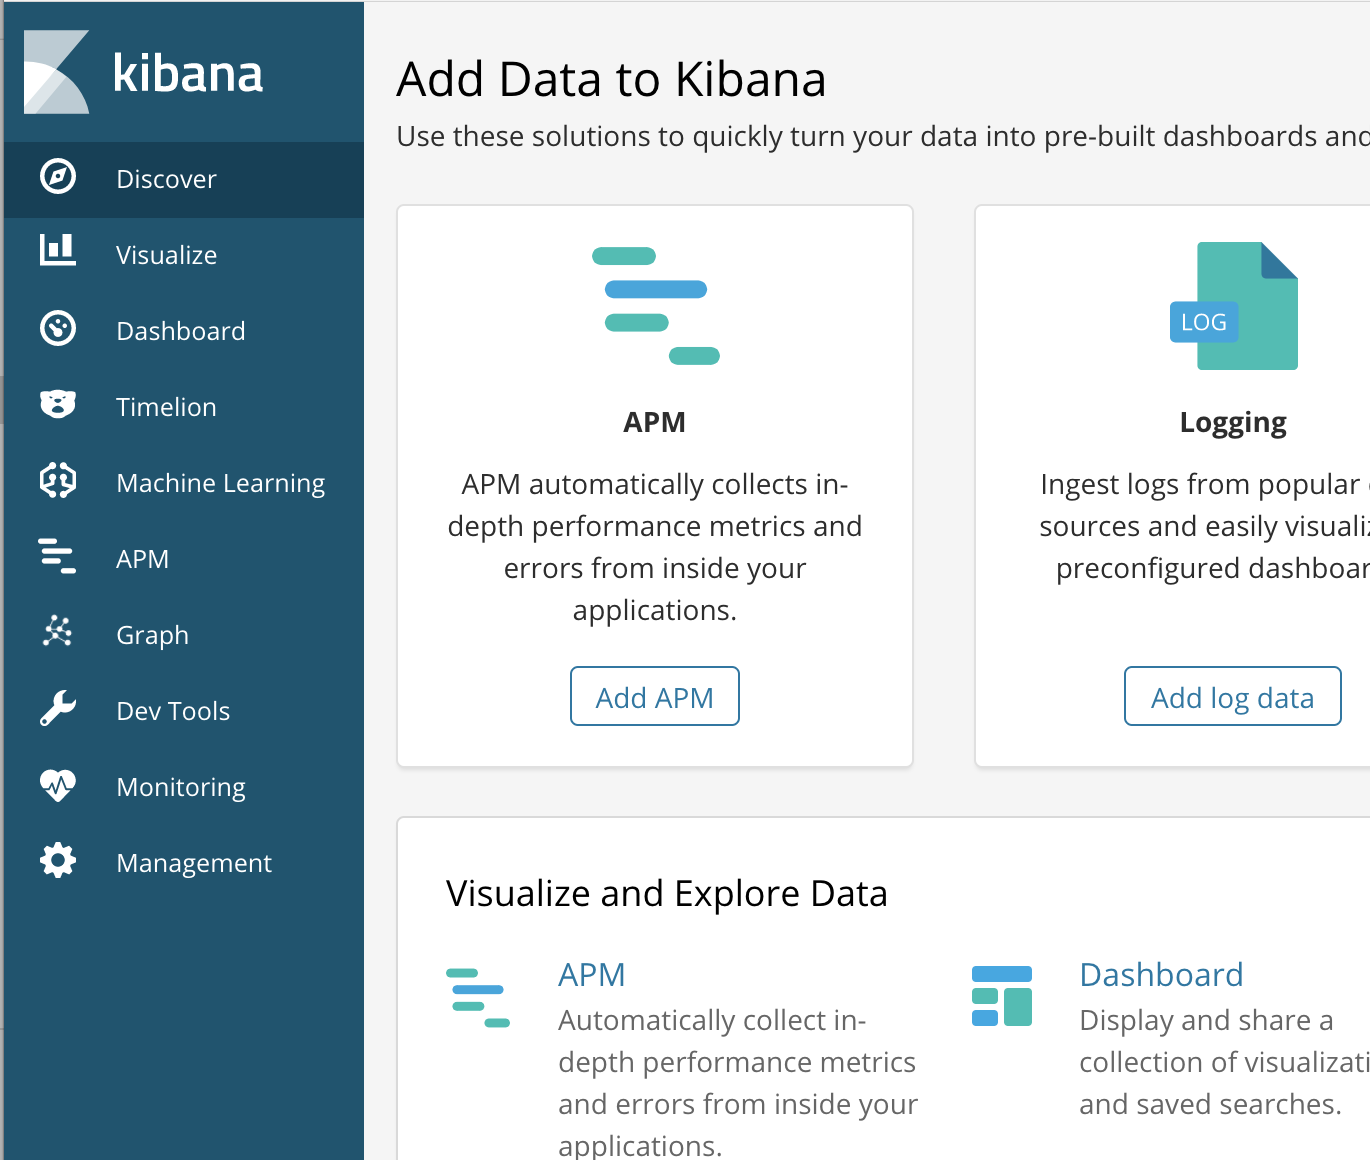The height and width of the screenshot is (1160, 1370).
Task: Click the 'Add Data to Kibana' heading
Action: pos(611,79)
